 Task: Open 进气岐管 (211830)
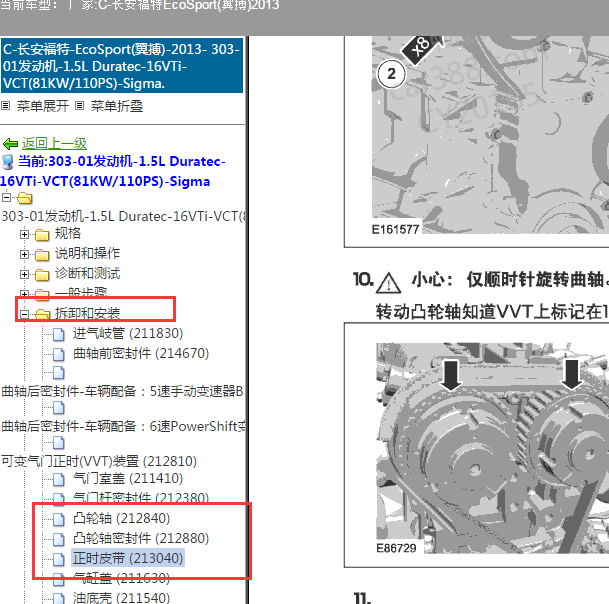128,333
